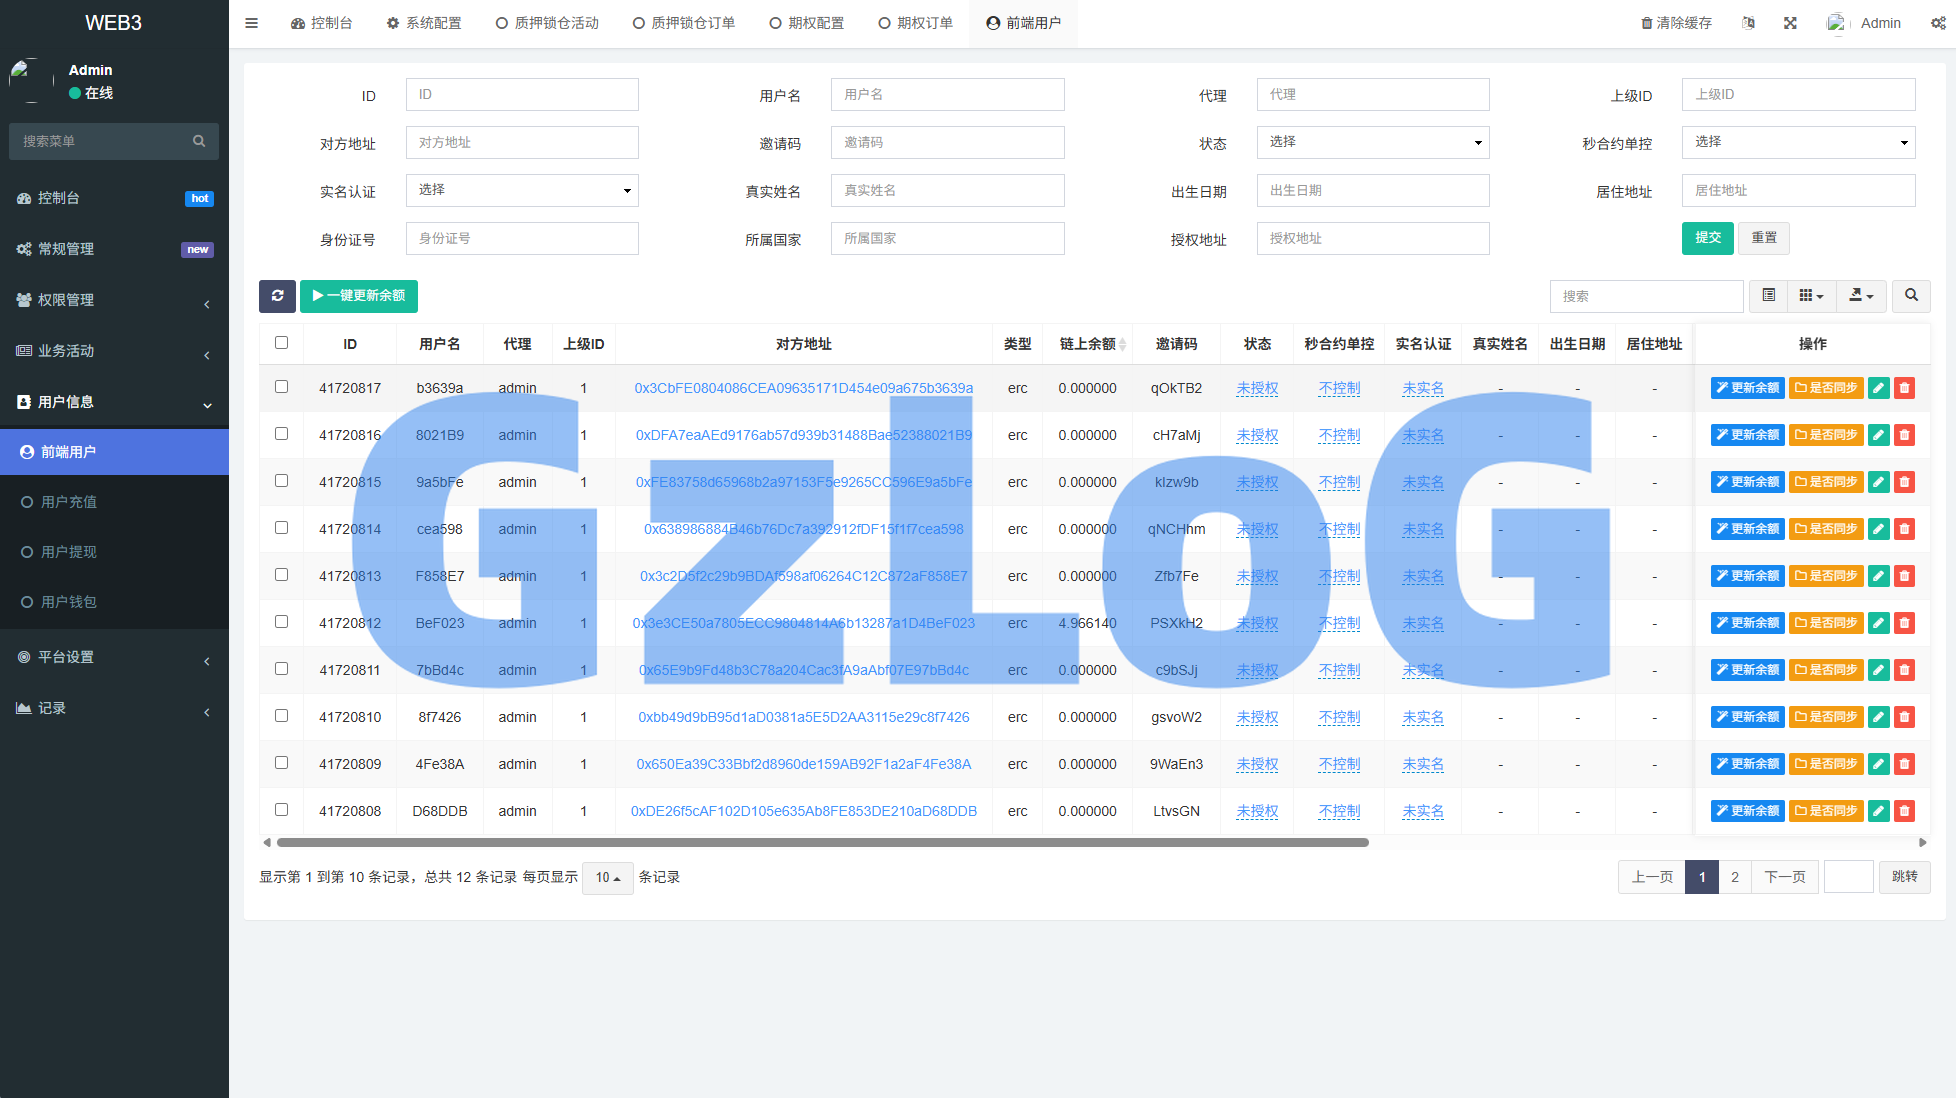Click search icon in sidebar menu search

(x=199, y=141)
